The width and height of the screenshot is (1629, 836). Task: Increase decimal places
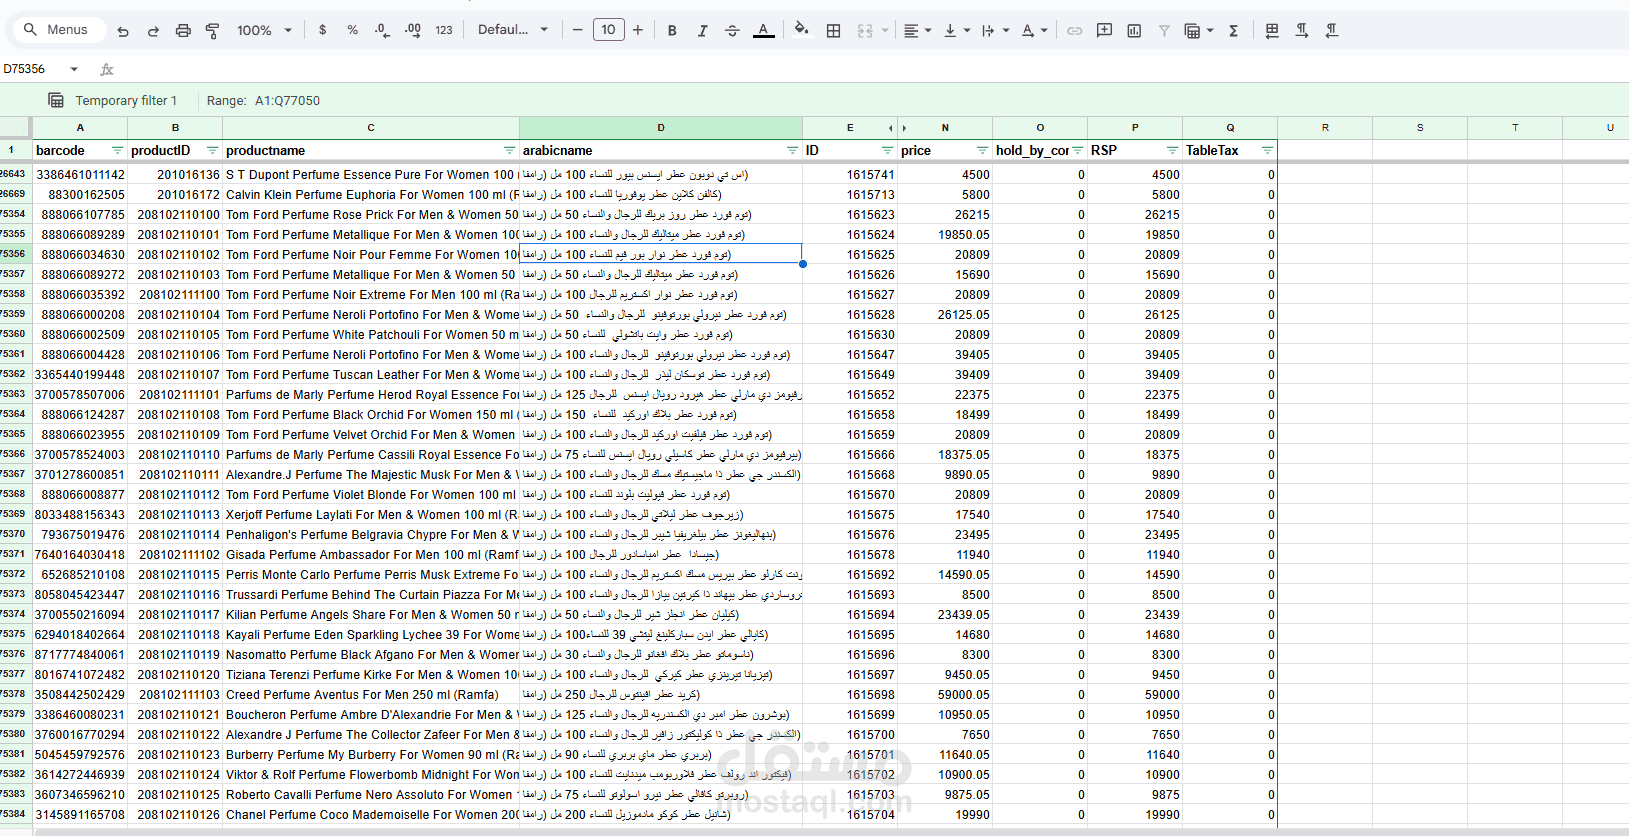[x=413, y=30]
